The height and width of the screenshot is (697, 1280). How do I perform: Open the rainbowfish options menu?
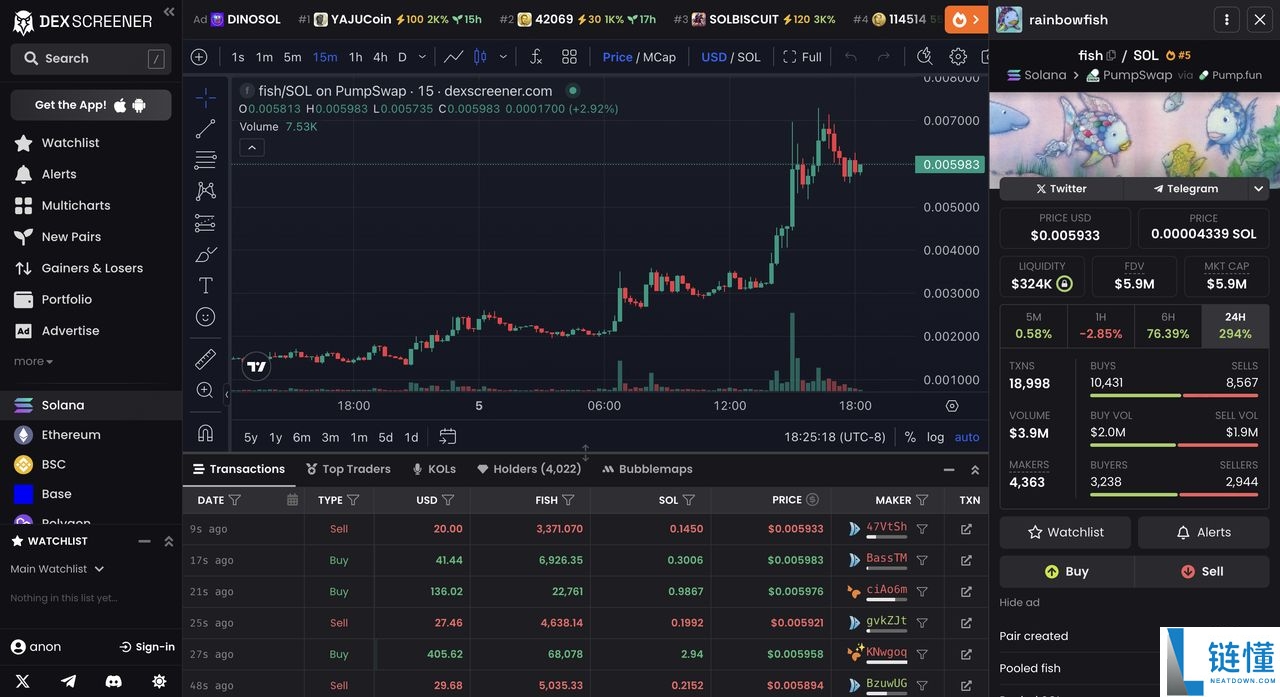[1226, 19]
